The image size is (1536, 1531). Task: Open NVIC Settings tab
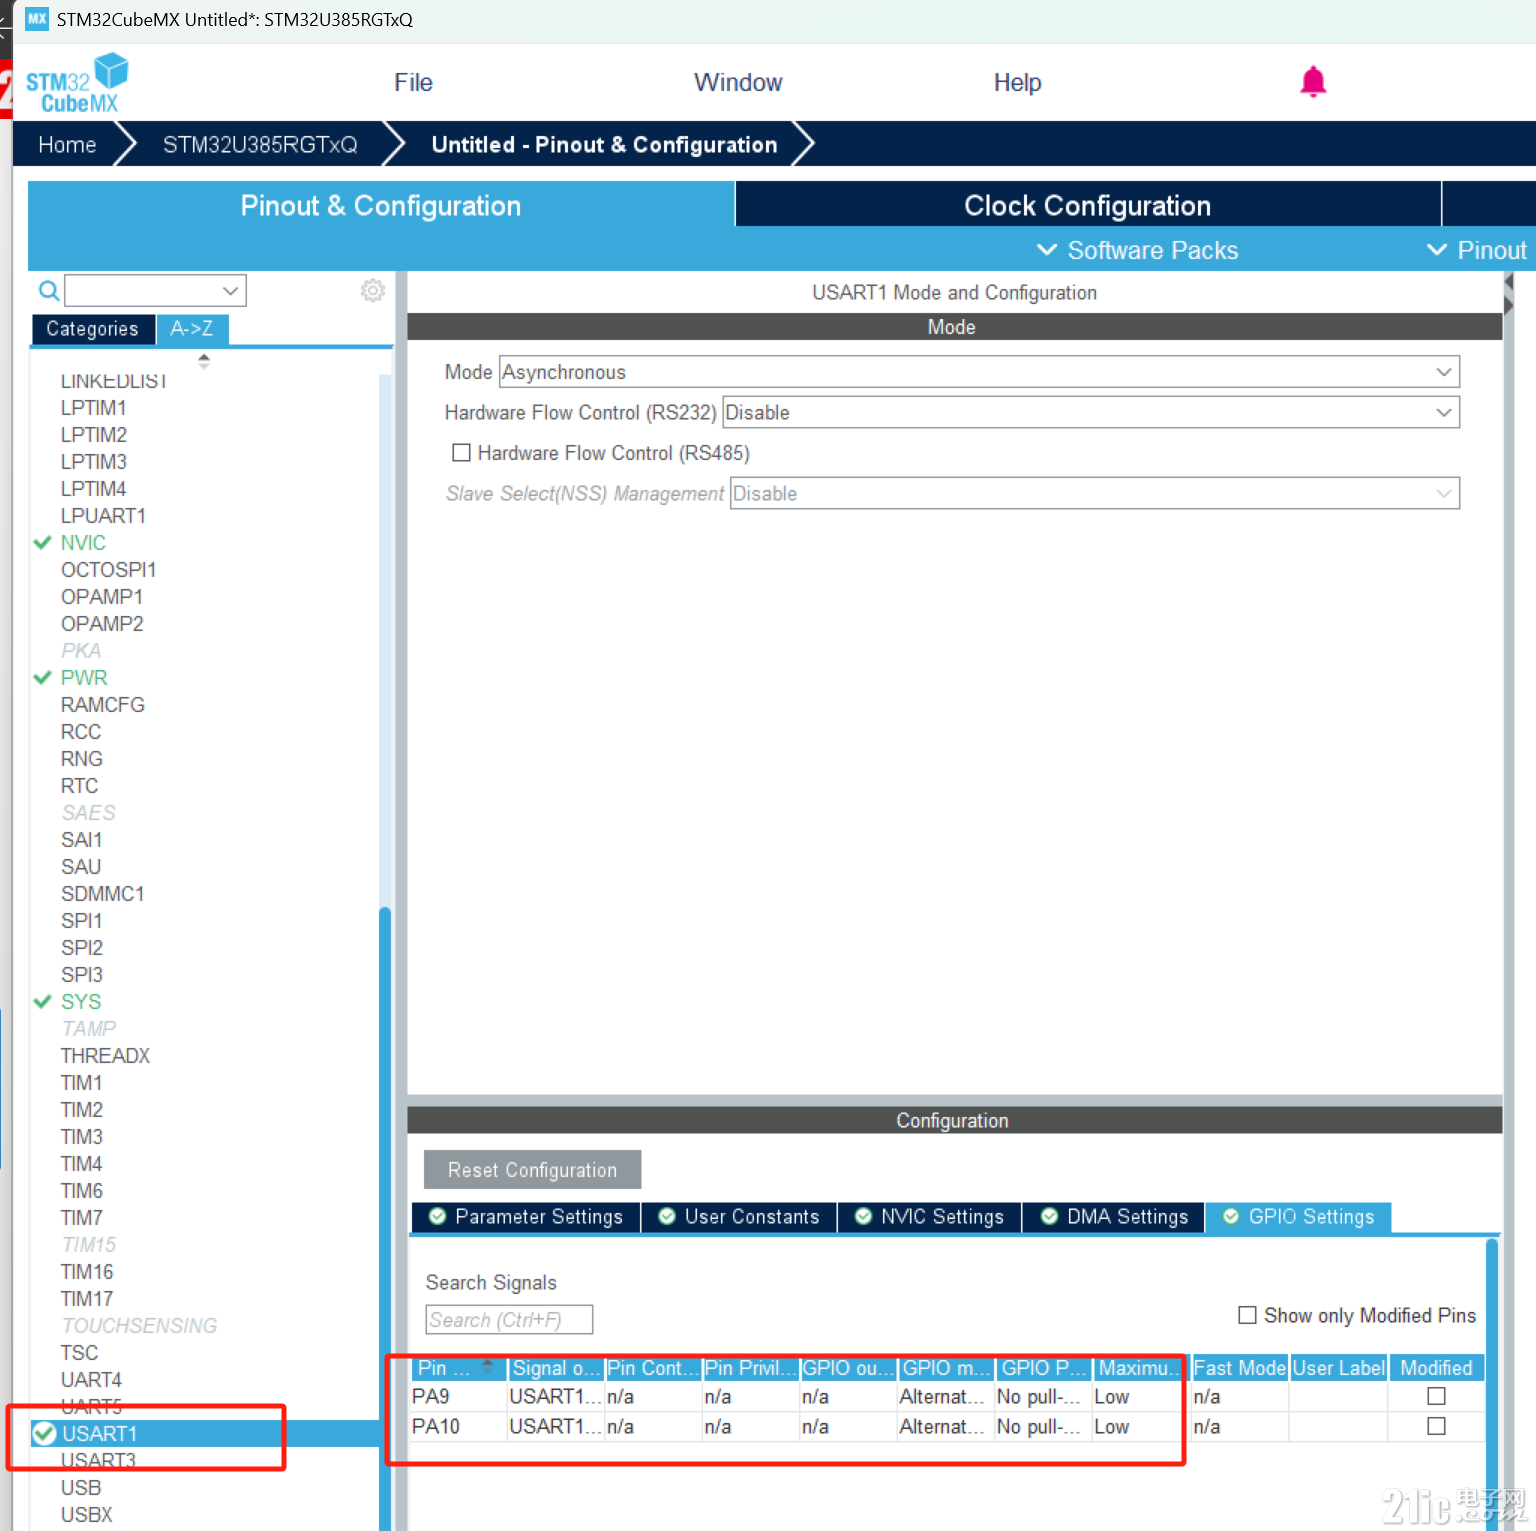pyautogui.click(x=929, y=1217)
